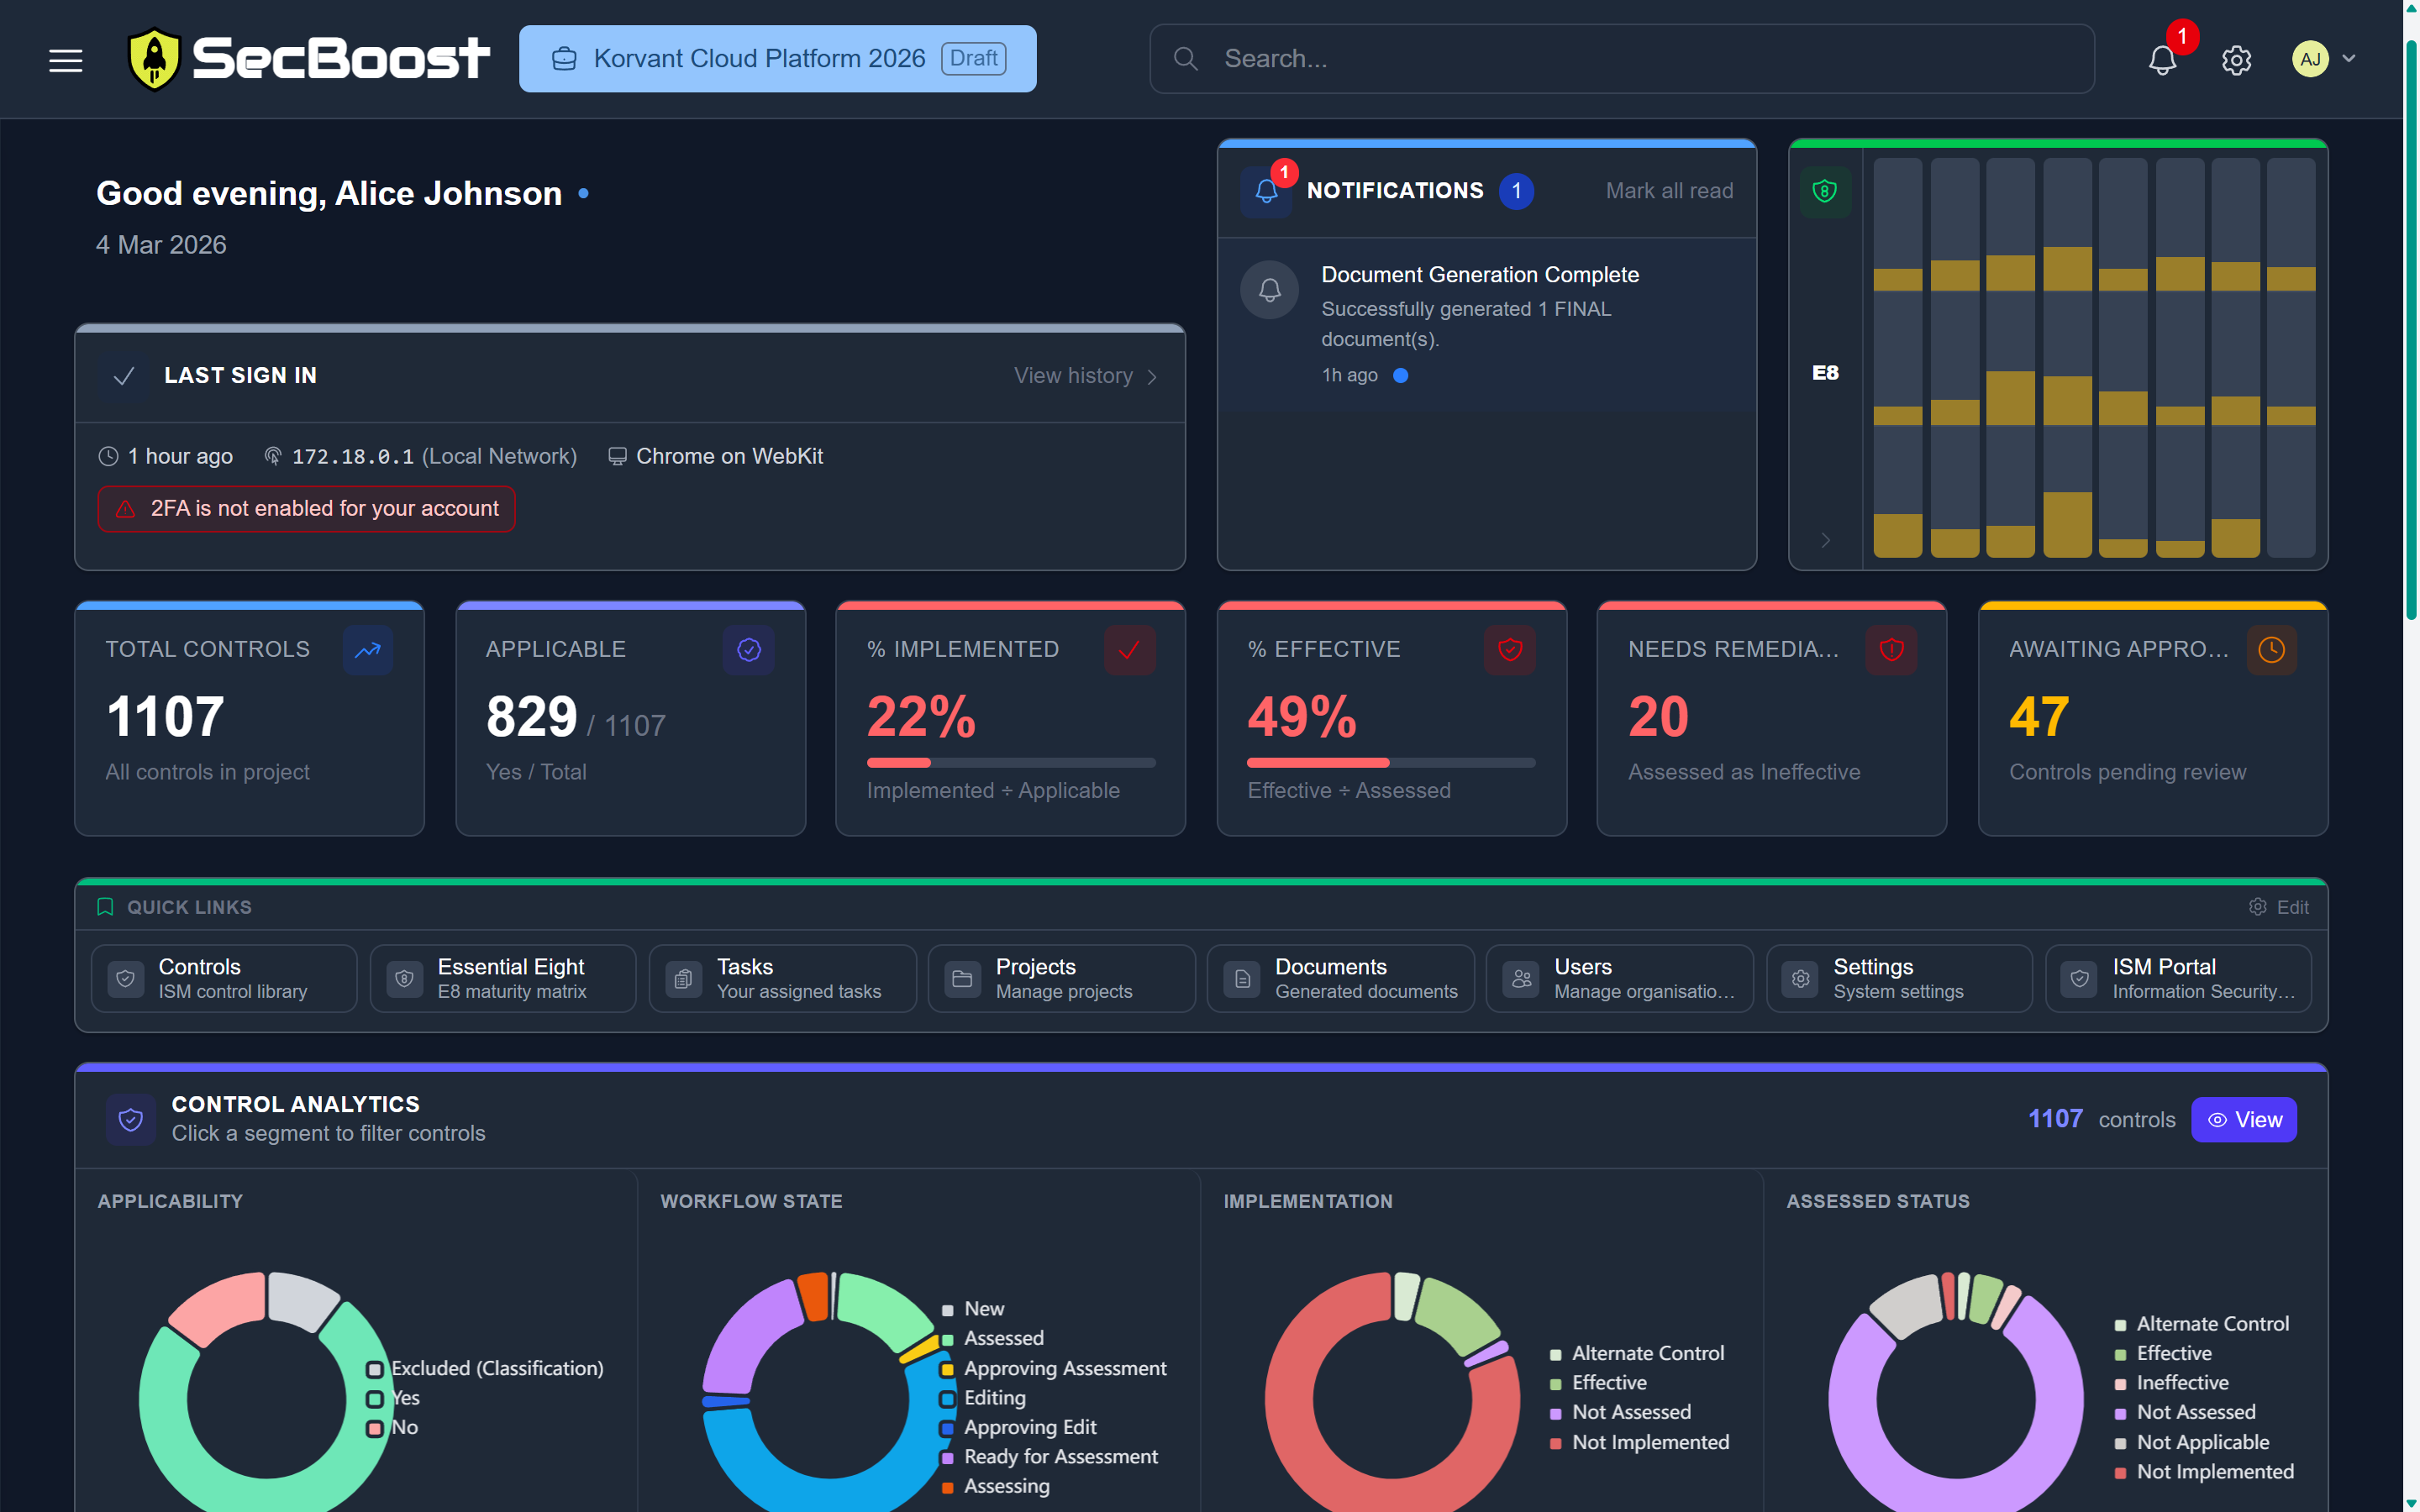Screen dimensions: 2420x1512
Task: Open the header notifications bell
Action: click(x=2162, y=60)
